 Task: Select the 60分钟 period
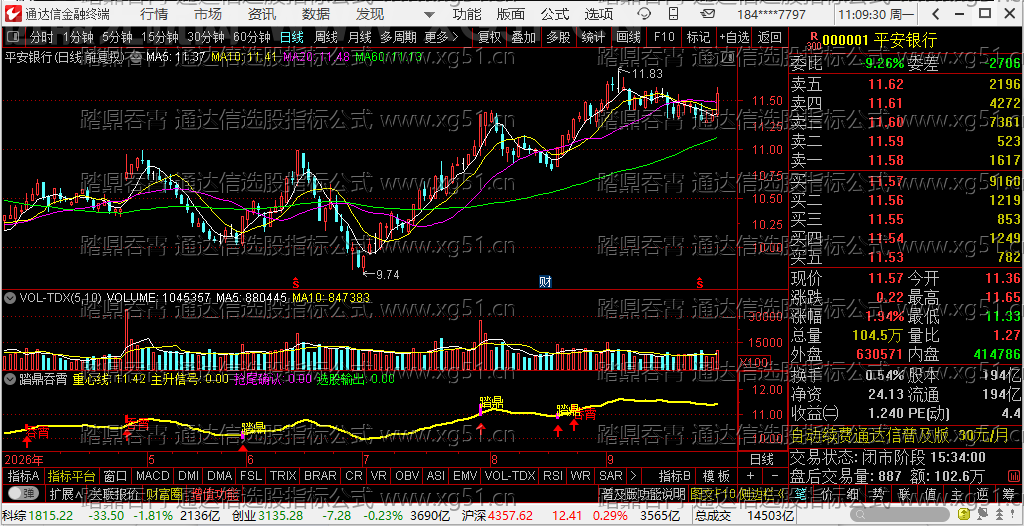(251, 37)
